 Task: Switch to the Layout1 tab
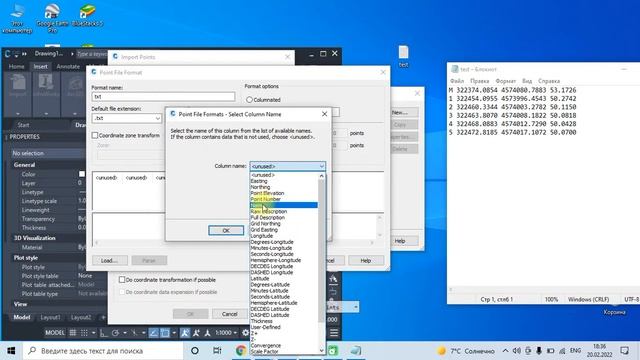click(x=50, y=317)
